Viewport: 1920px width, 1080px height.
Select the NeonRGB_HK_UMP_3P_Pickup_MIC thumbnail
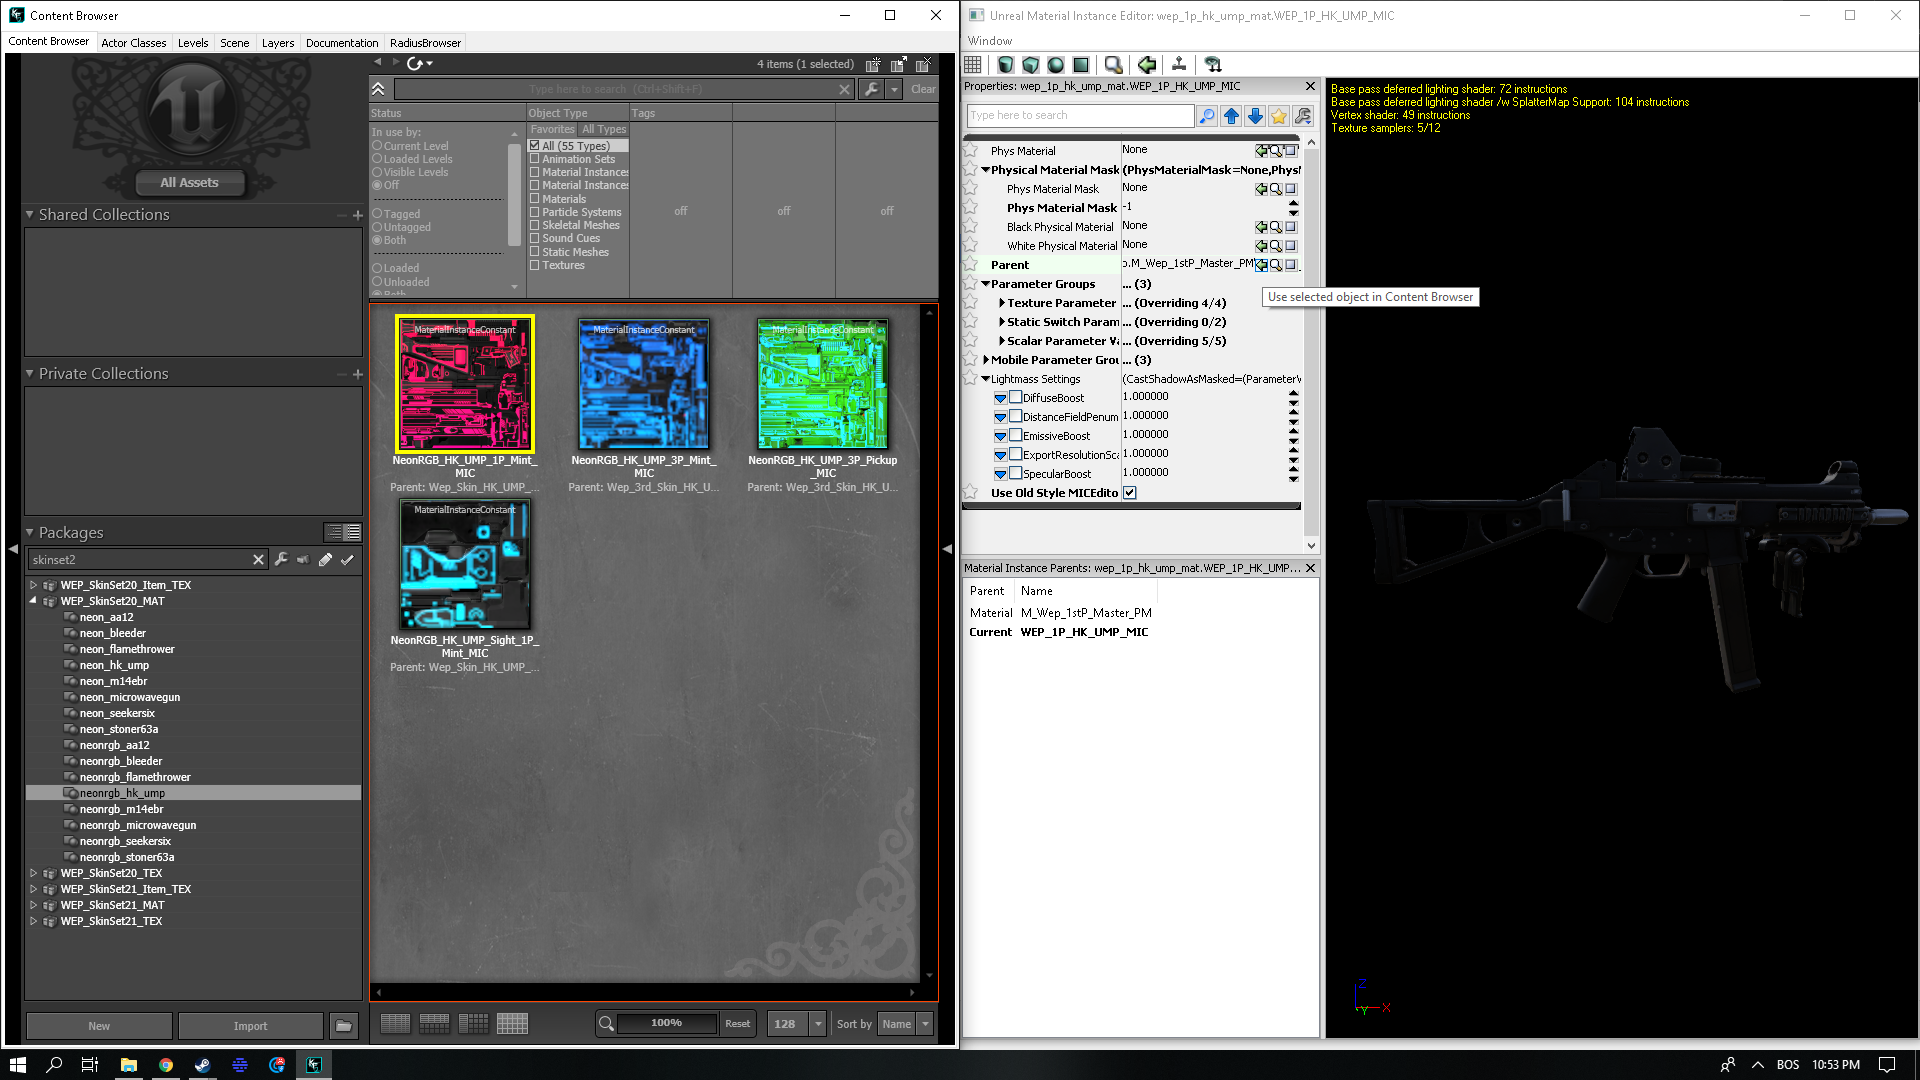pyautogui.click(x=823, y=384)
